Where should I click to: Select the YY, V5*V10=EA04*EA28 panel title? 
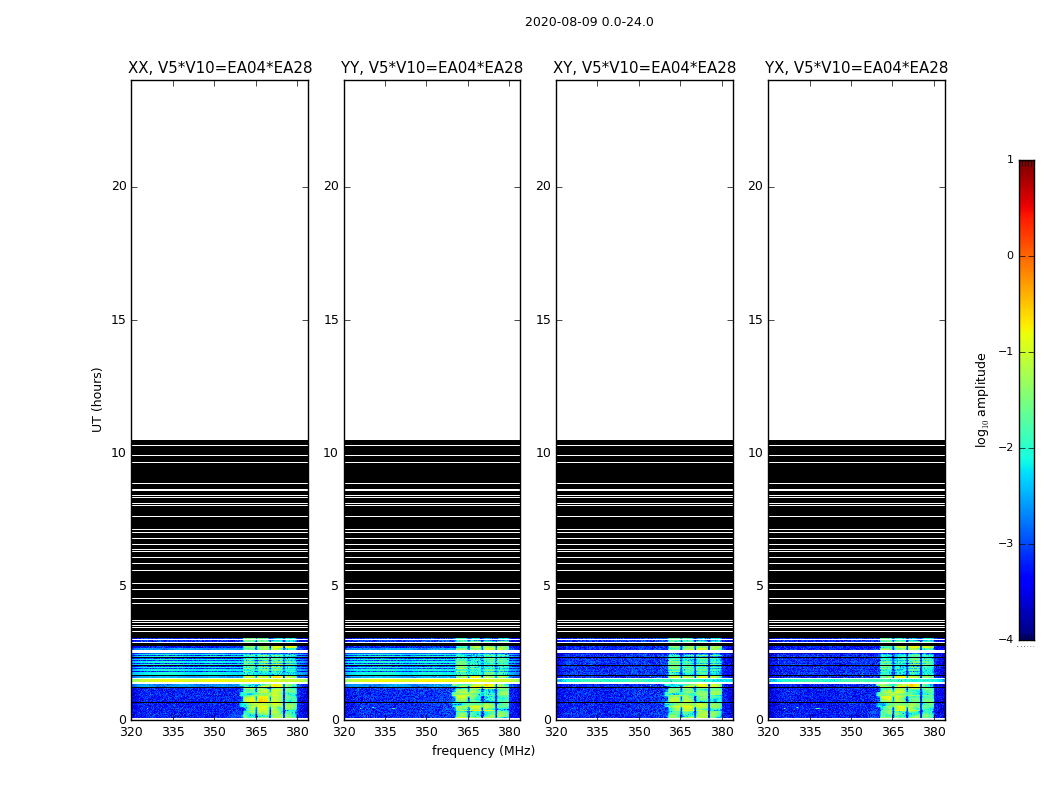point(432,68)
